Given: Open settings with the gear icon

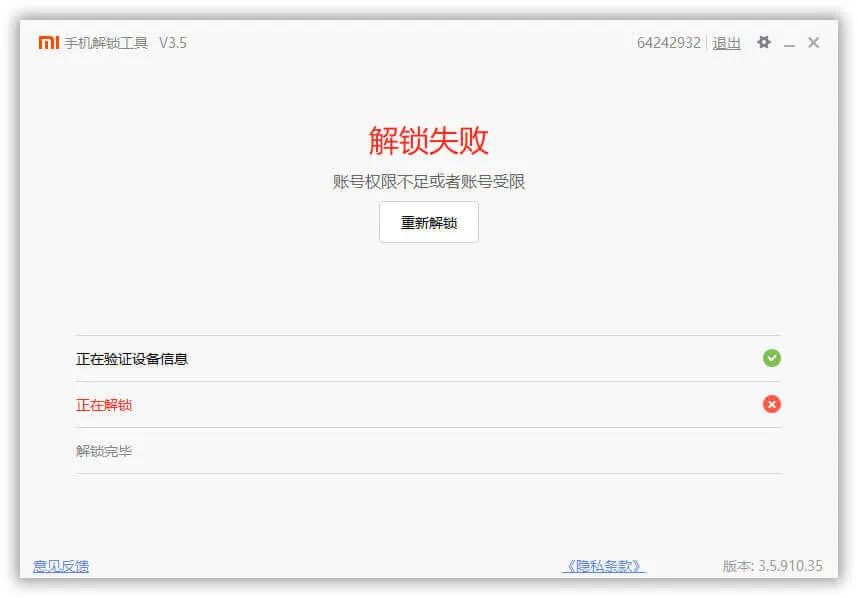Looking at the screenshot, I should click(764, 43).
